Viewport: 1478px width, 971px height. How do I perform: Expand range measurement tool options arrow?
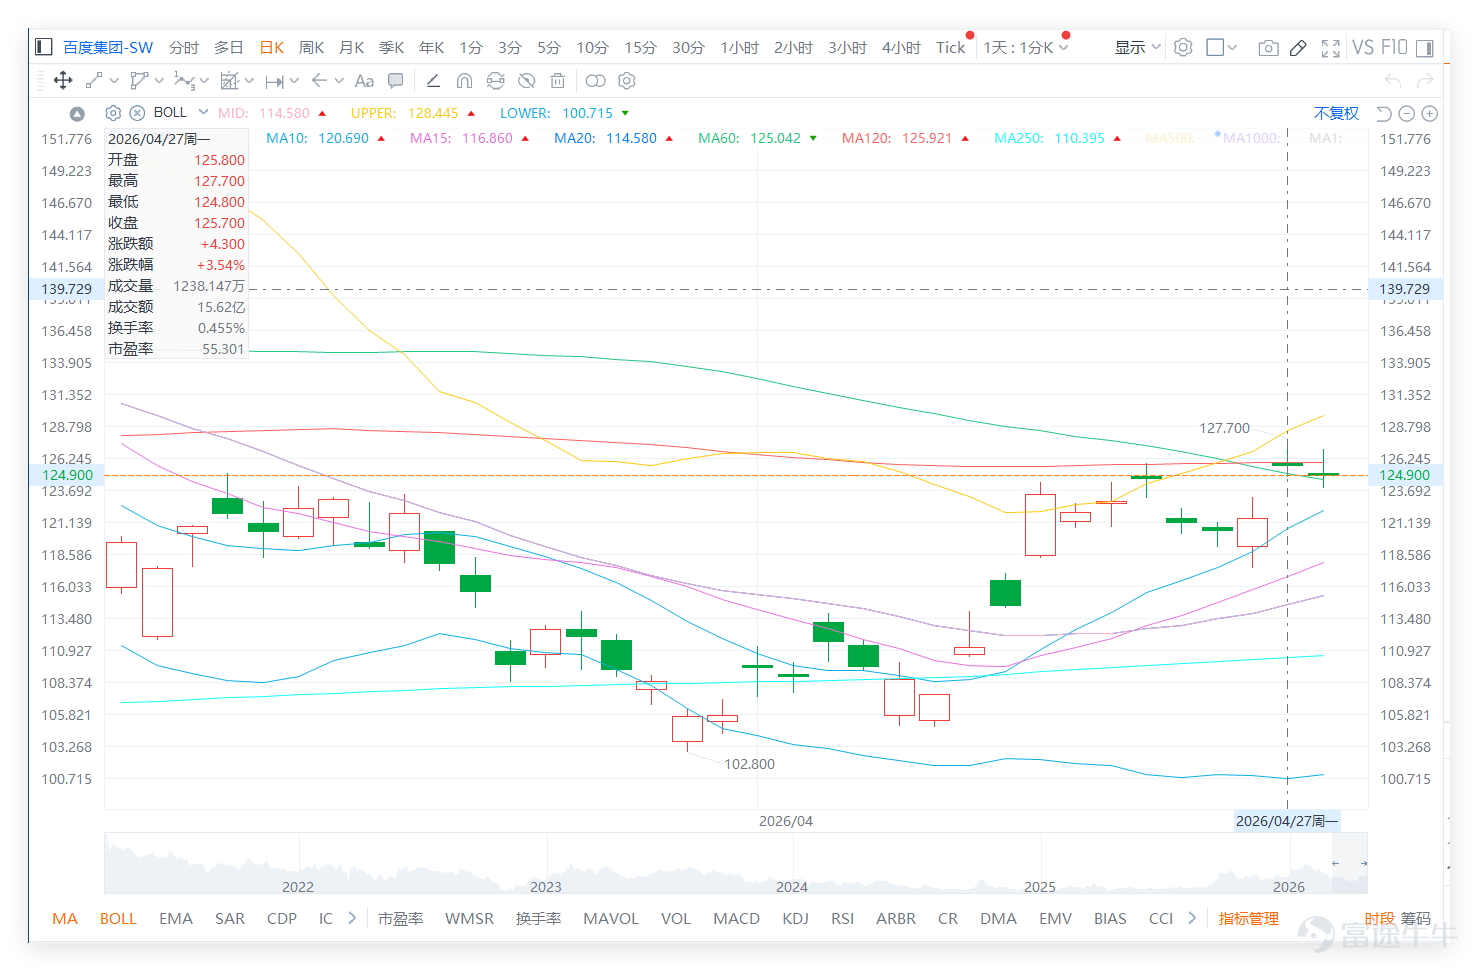point(294,81)
